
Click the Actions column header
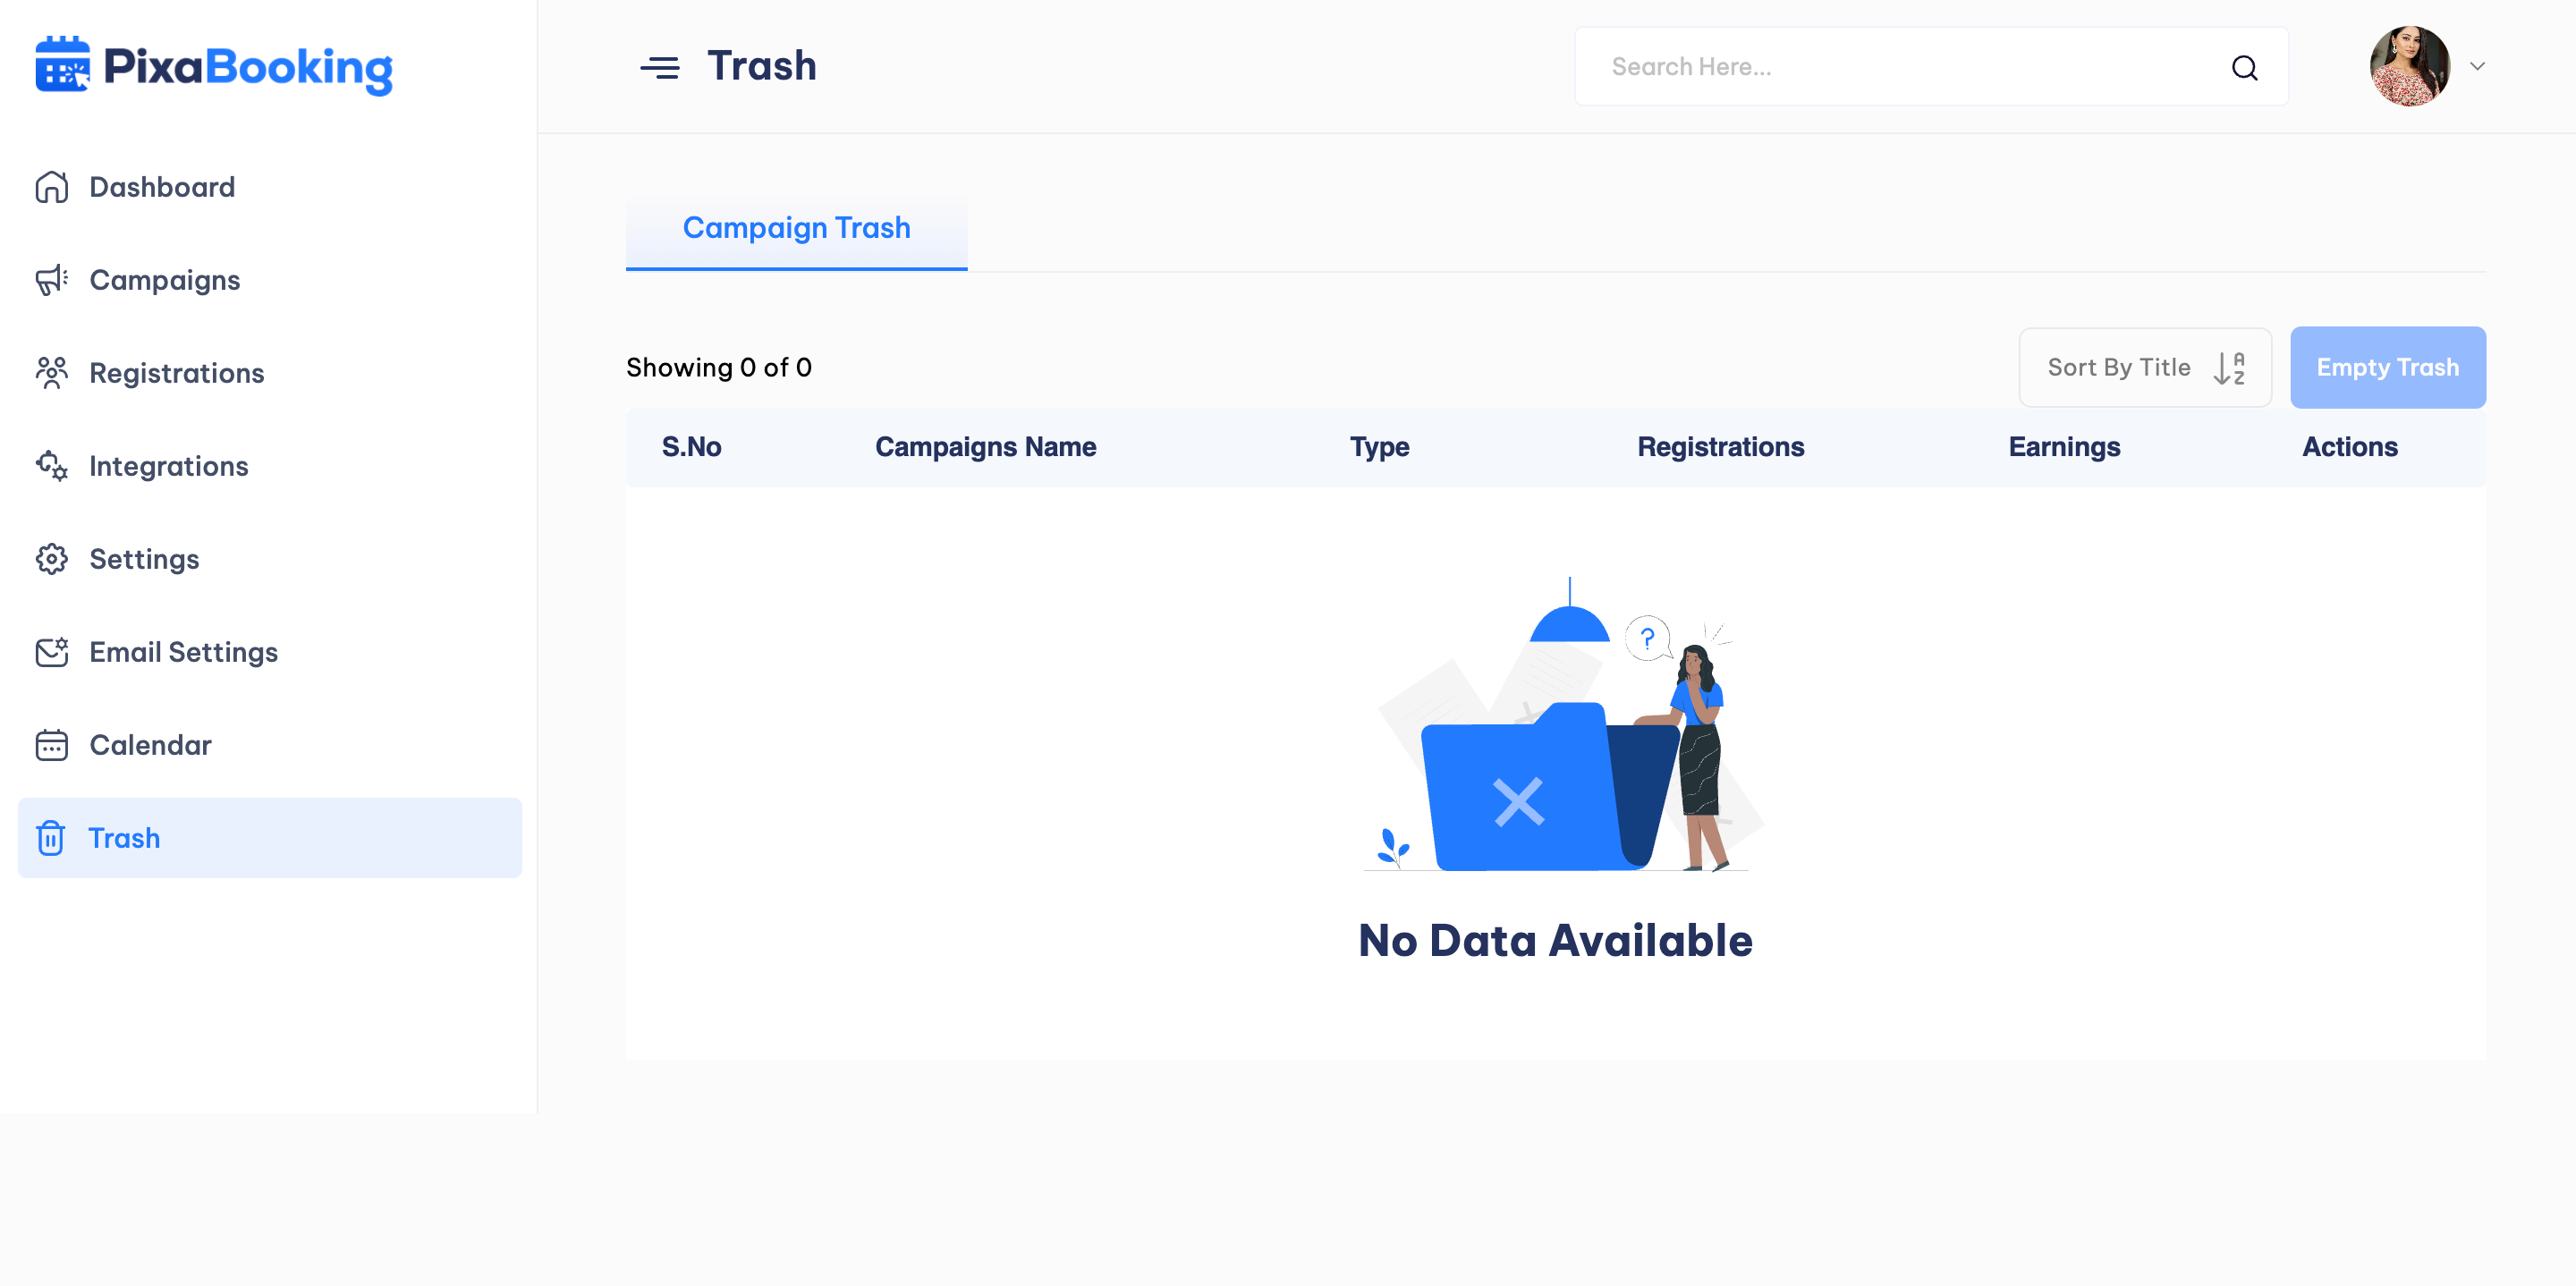[2349, 447]
